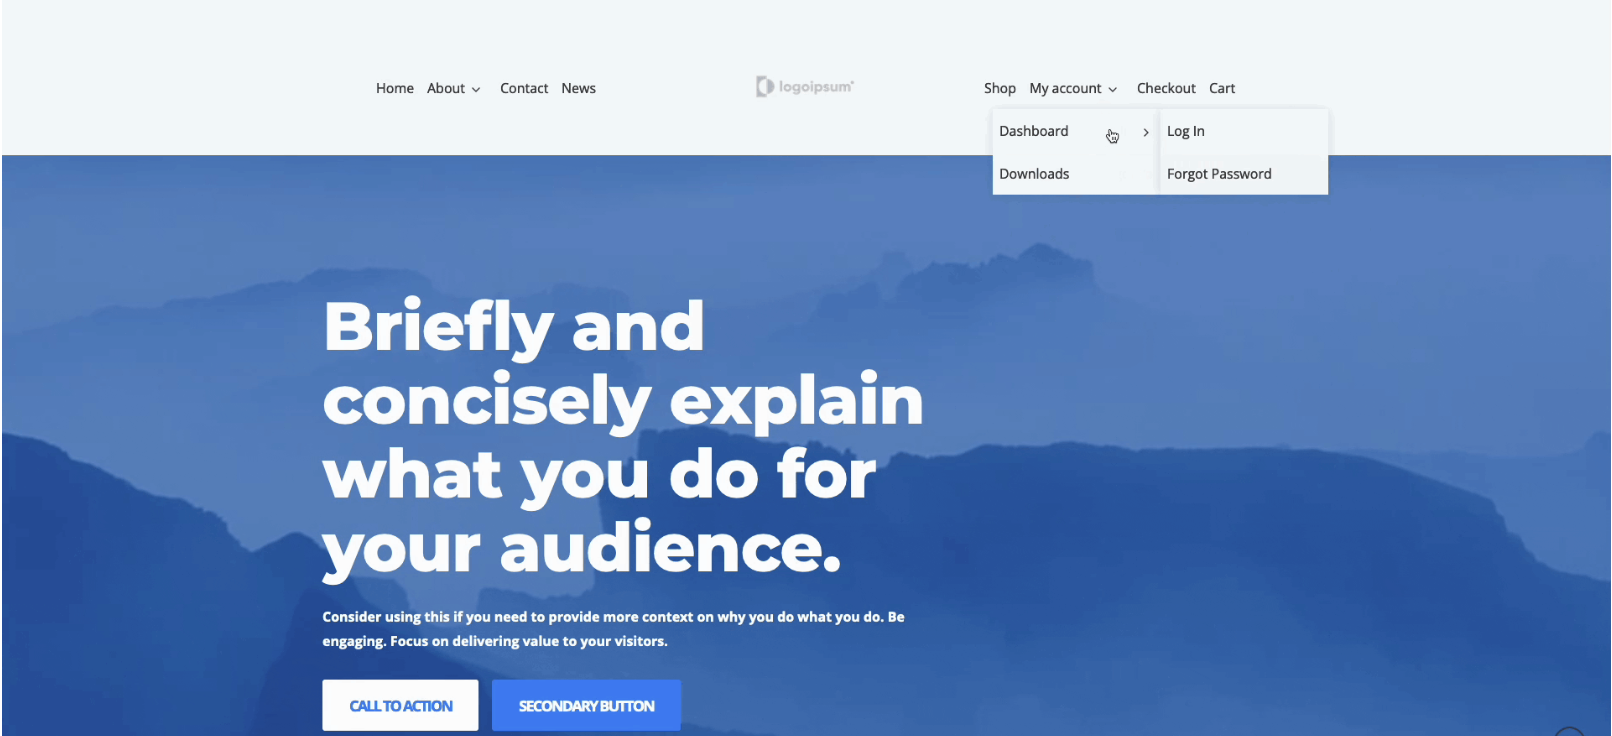Open the Checkout page
The height and width of the screenshot is (736, 1612).
1166,88
